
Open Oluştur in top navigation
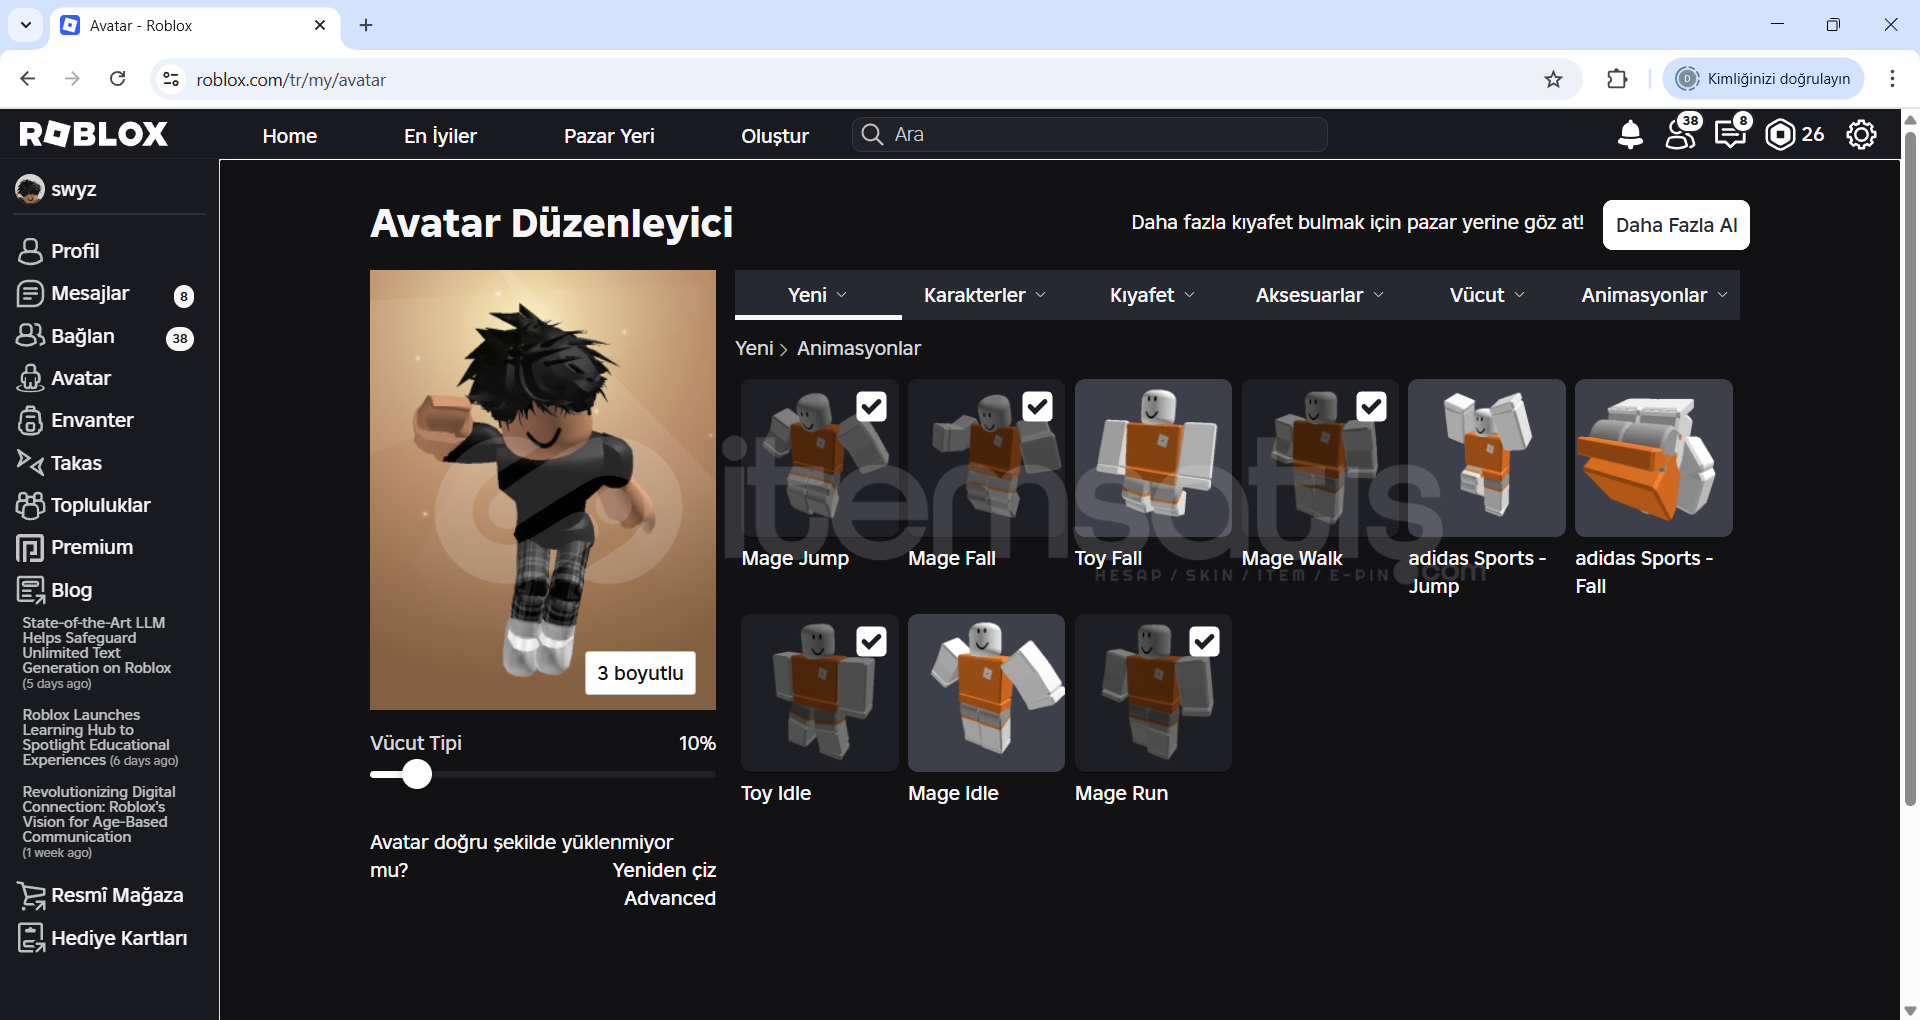tap(775, 136)
